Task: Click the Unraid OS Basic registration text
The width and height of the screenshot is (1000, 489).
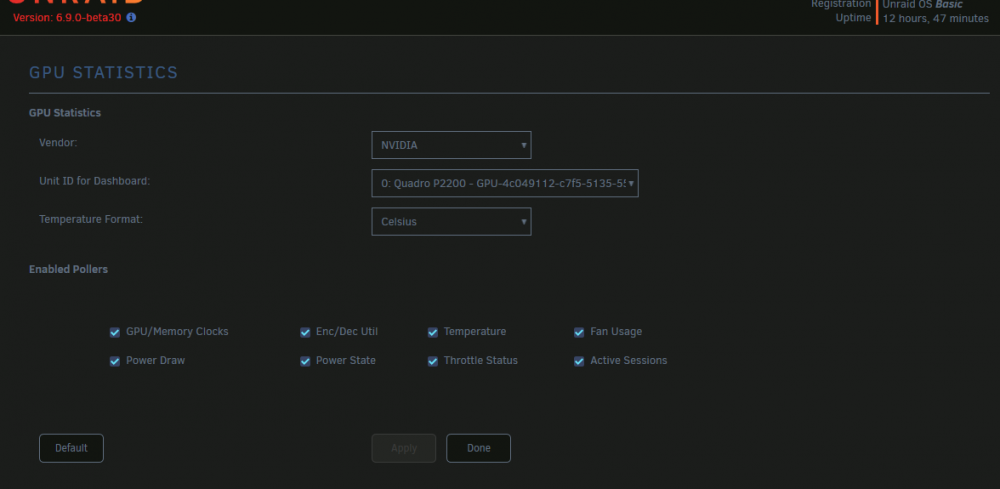Action: (x=922, y=4)
